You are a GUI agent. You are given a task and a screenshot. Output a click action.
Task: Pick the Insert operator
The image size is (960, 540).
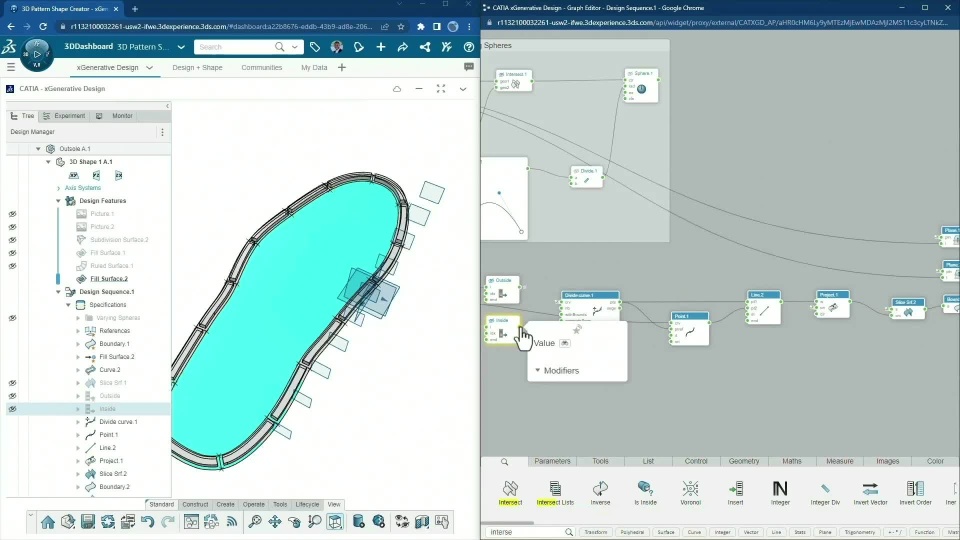click(x=735, y=493)
